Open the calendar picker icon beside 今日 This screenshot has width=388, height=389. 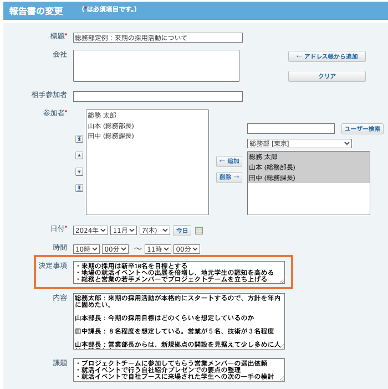(x=199, y=231)
